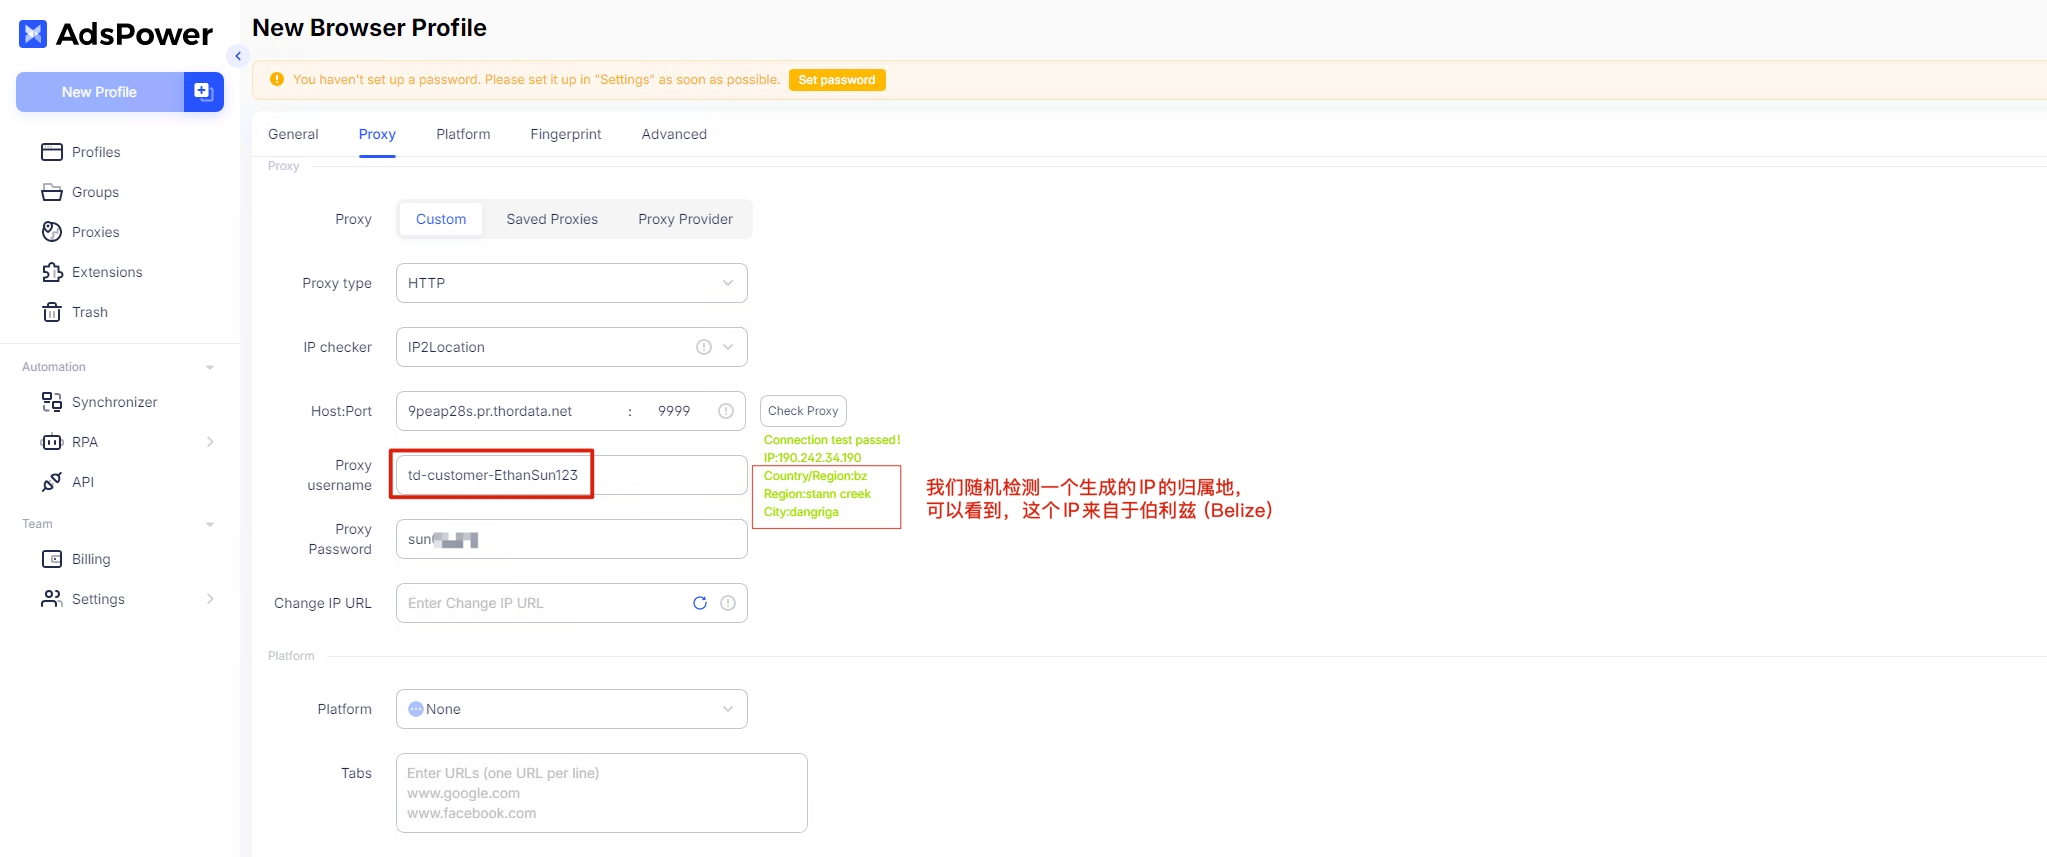Click the refresh icon in Change IP URL

coord(700,603)
